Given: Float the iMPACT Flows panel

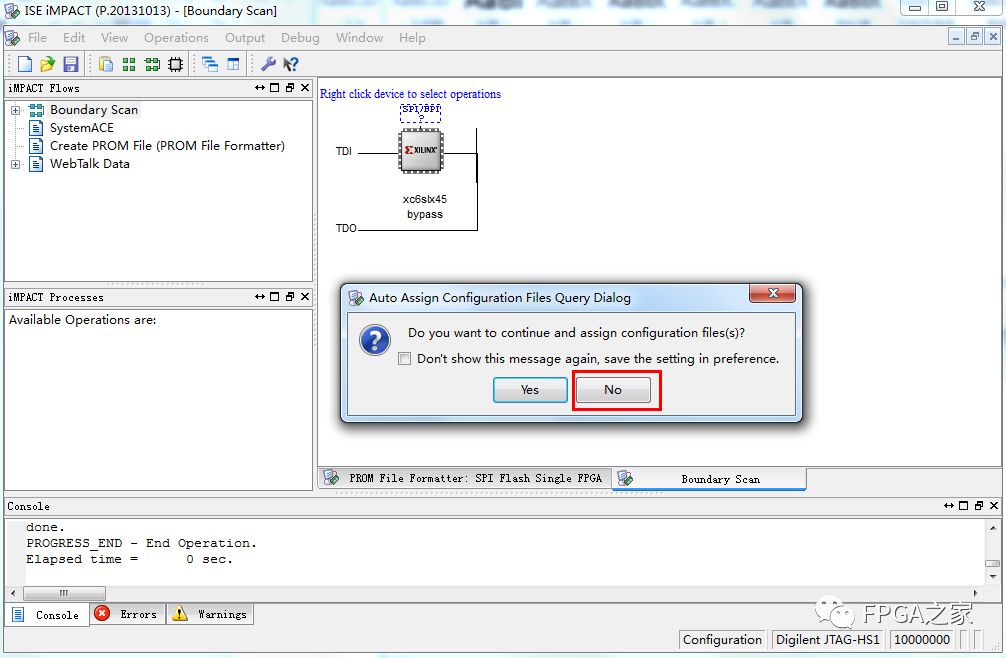Looking at the screenshot, I should click(x=289, y=88).
